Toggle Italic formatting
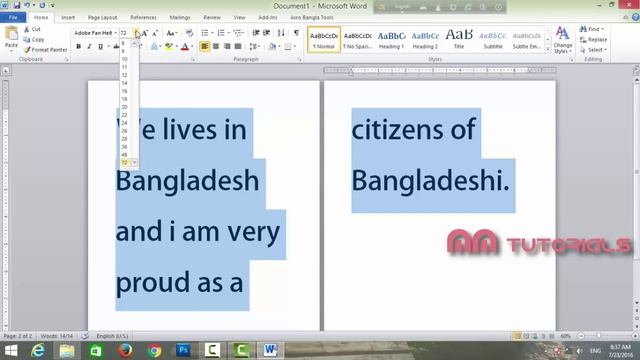The height and width of the screenshot is (360, 640). click(89, 47)
